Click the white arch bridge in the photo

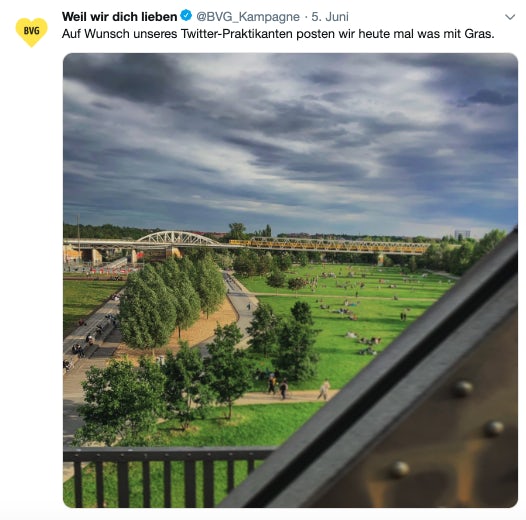tap(178, 238)
